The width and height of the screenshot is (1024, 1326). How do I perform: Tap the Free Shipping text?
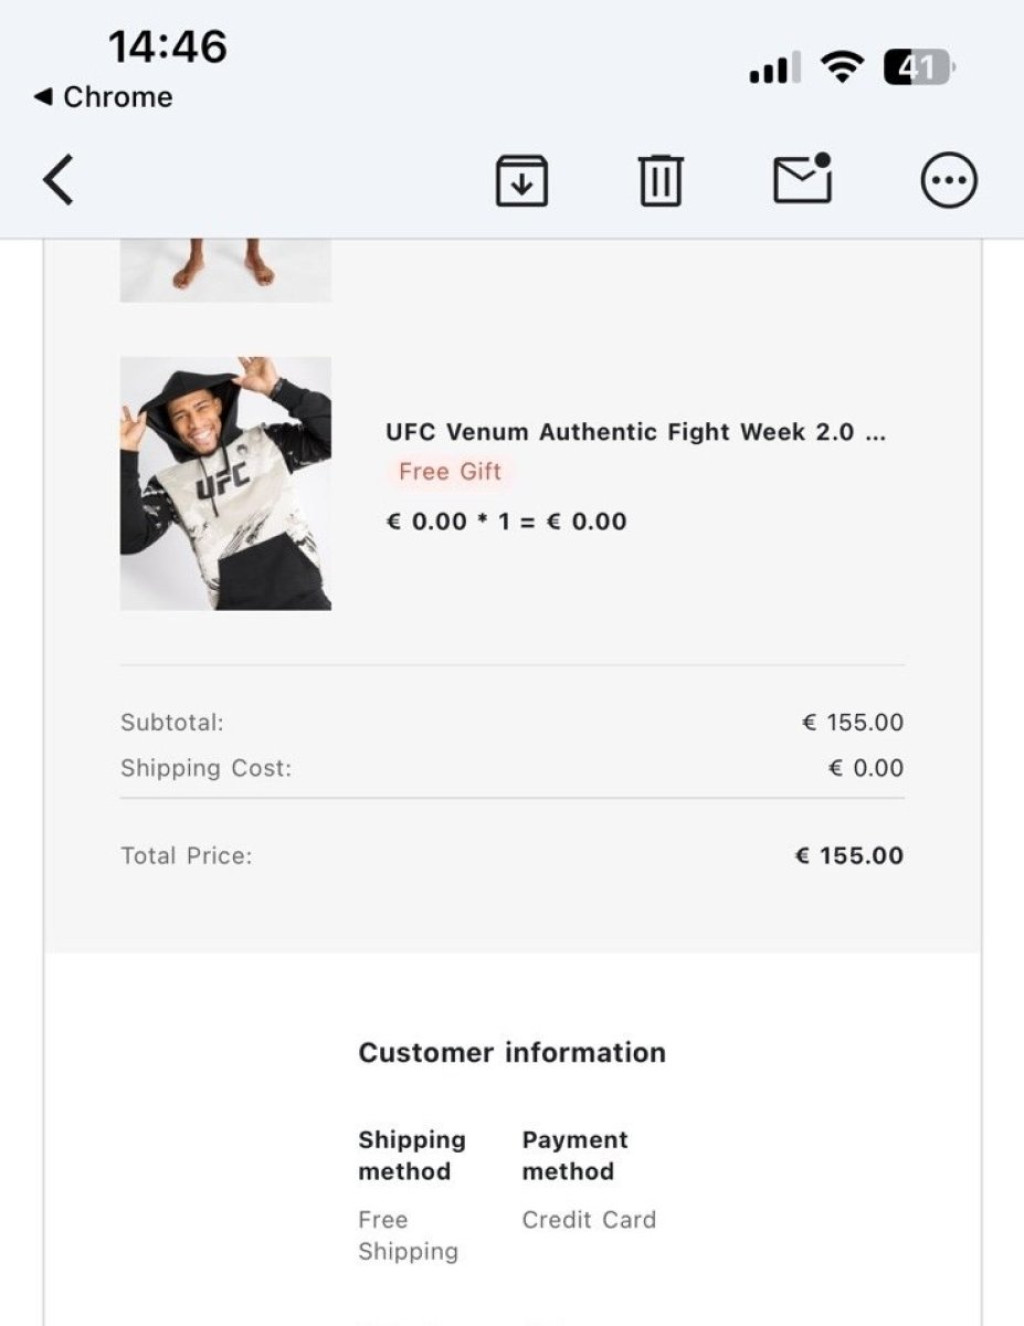[408, 1235]
